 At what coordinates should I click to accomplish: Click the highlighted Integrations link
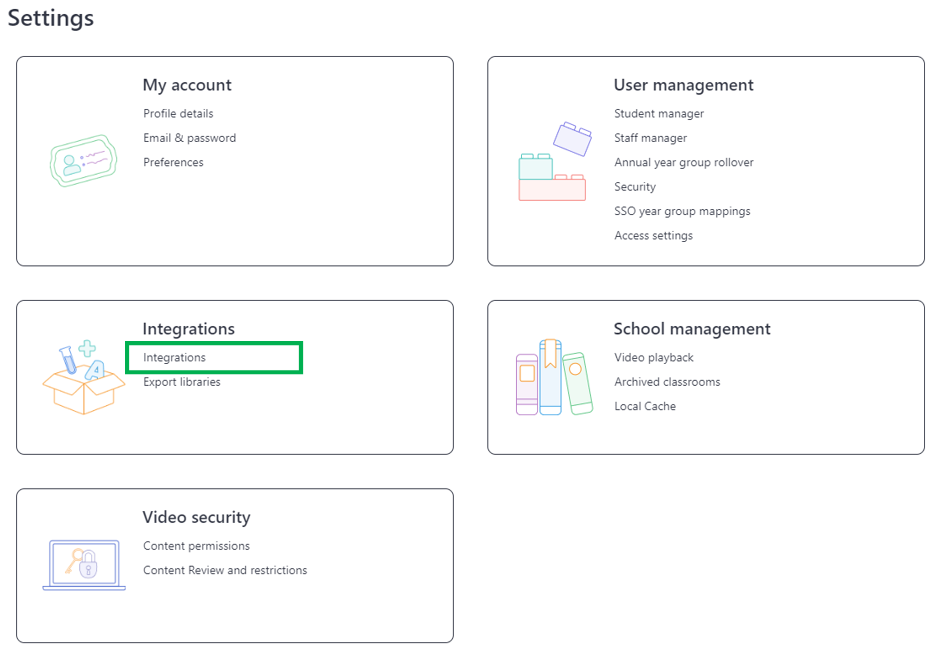tap(174, 357)
